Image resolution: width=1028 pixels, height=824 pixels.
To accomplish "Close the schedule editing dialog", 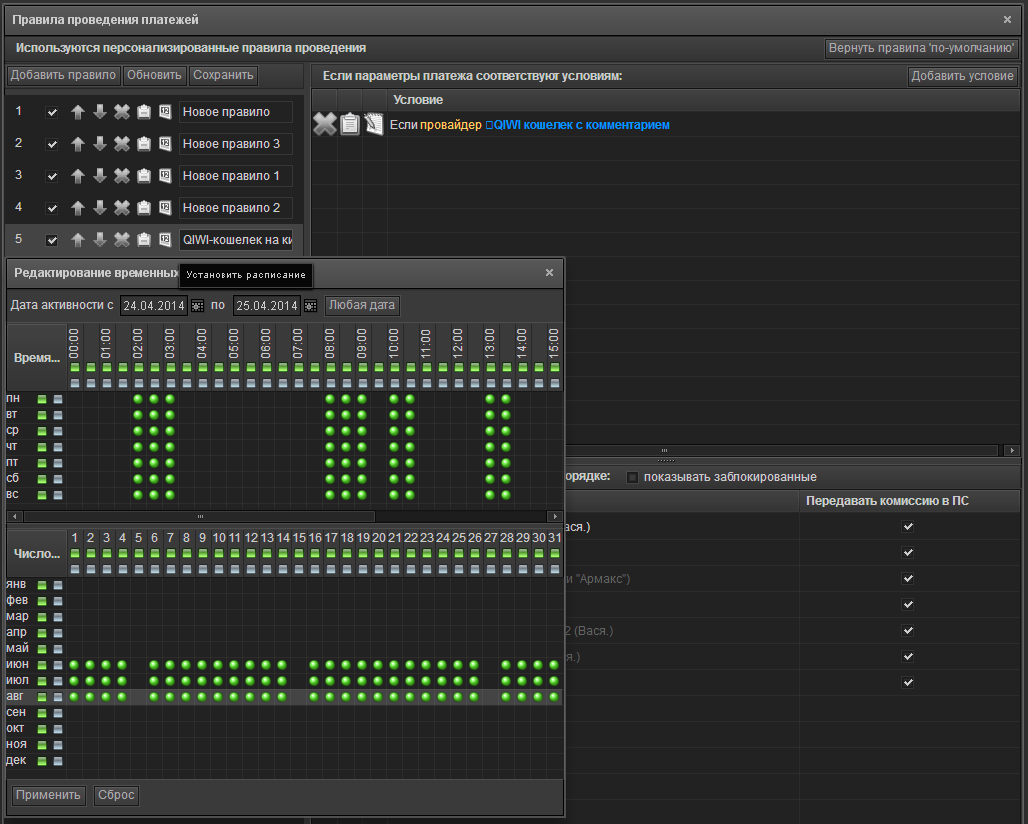I will point(549,273).
